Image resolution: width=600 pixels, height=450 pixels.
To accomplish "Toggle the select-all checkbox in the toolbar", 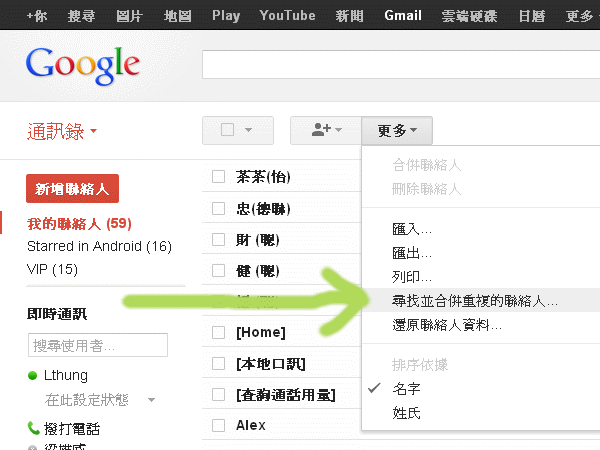I will [x=227, y=130].
